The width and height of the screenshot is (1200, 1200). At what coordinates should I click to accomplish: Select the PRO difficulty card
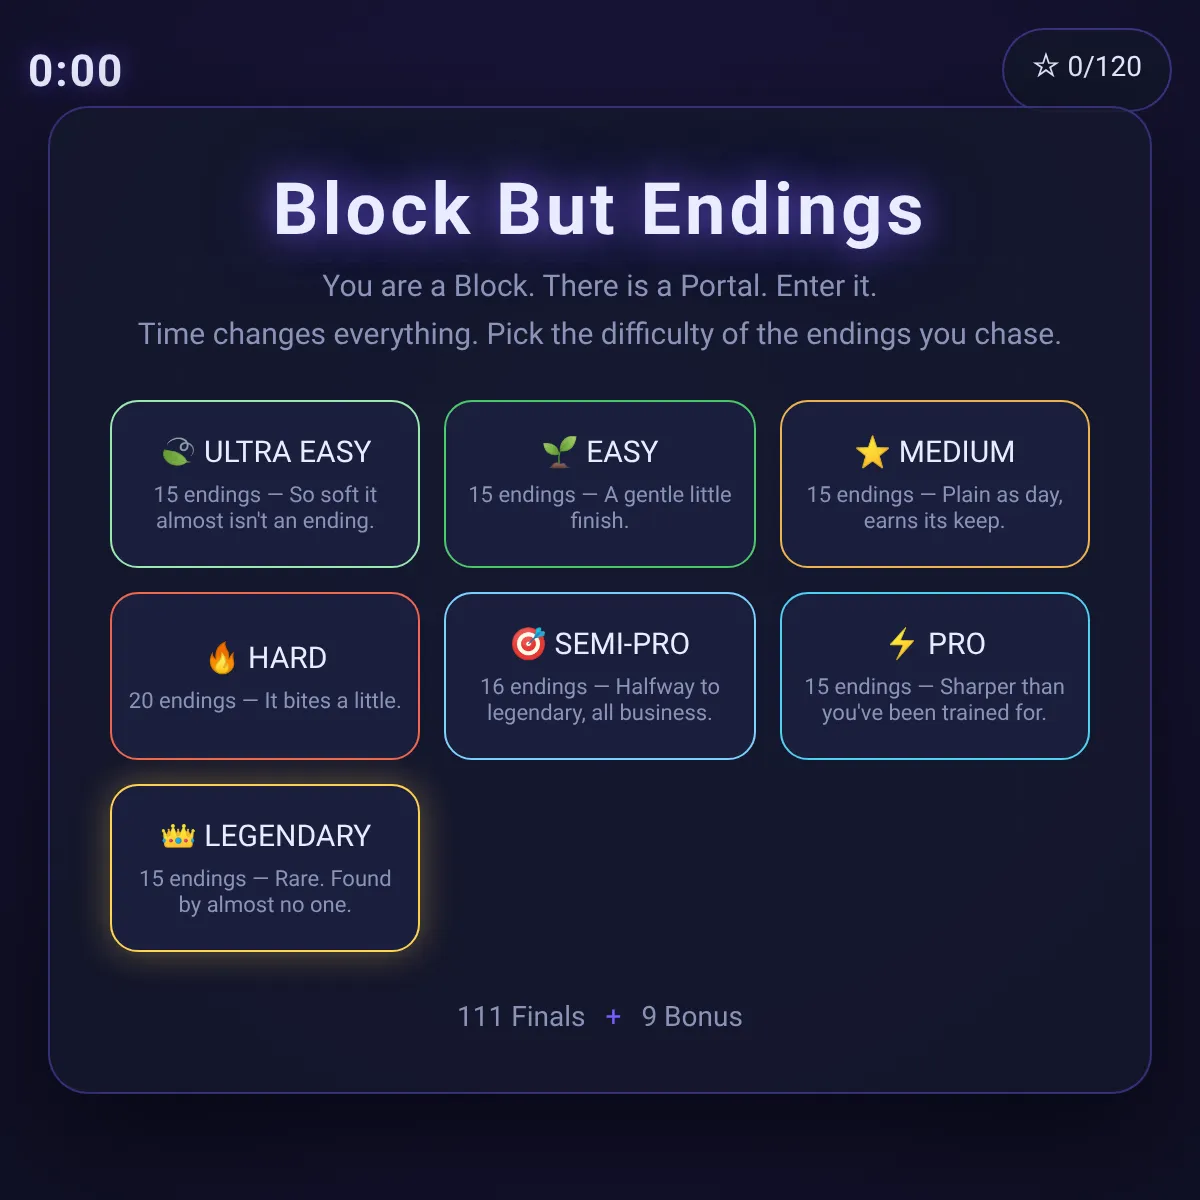[935, 676]
